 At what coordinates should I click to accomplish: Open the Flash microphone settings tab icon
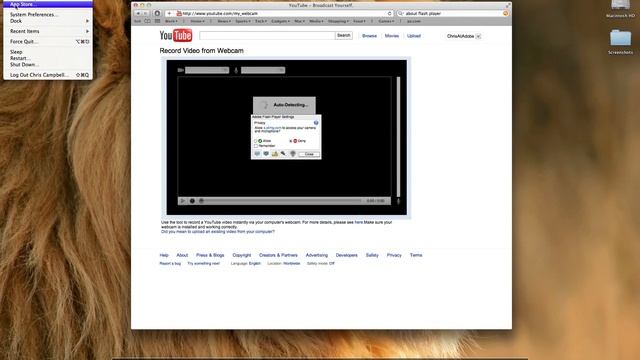pyautogui.click(x=283, y=154)
